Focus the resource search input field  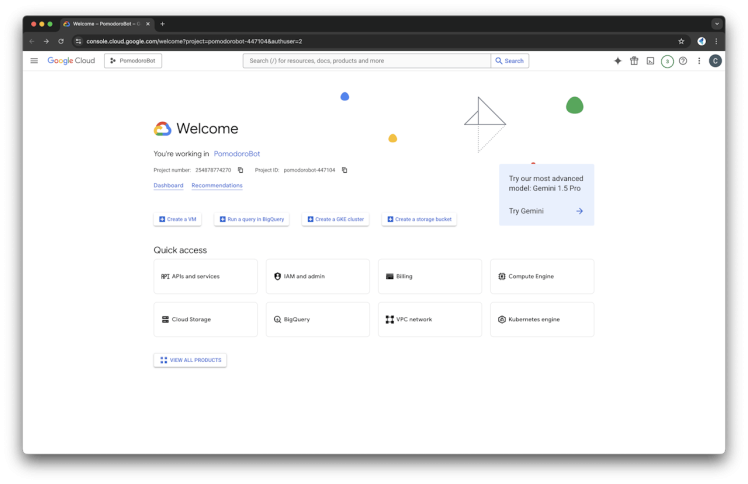(366, 61)
